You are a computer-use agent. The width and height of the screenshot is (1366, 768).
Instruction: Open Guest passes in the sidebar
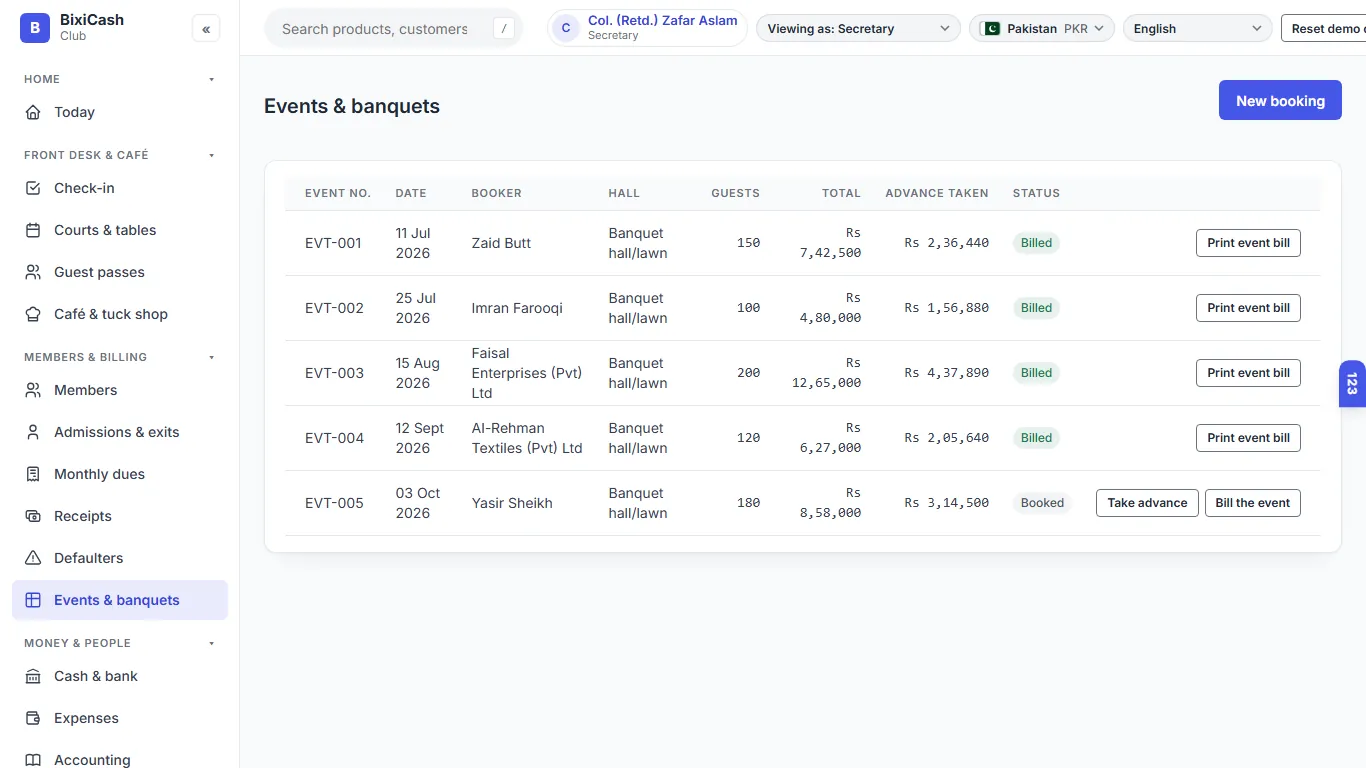tap(120, 272)
